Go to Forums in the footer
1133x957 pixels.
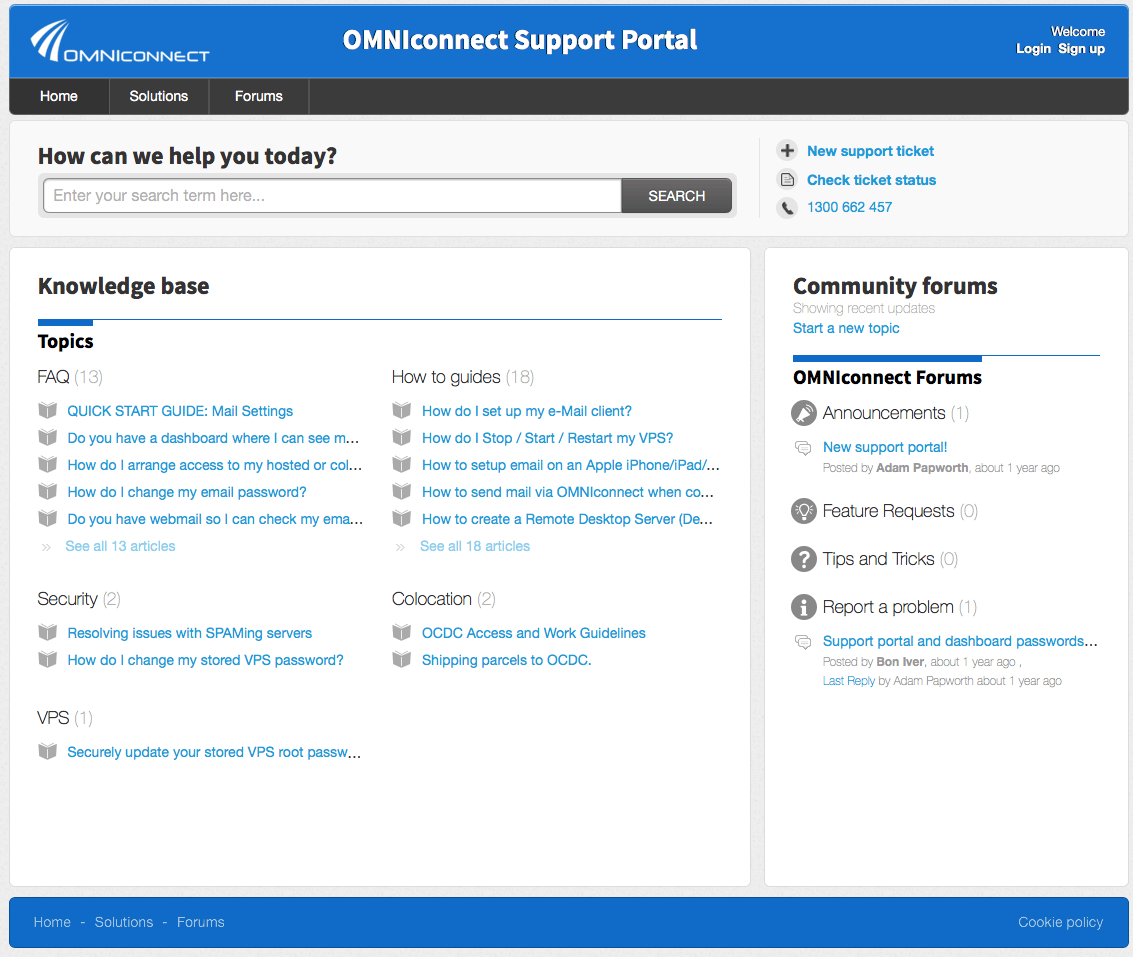click(200, 922)
